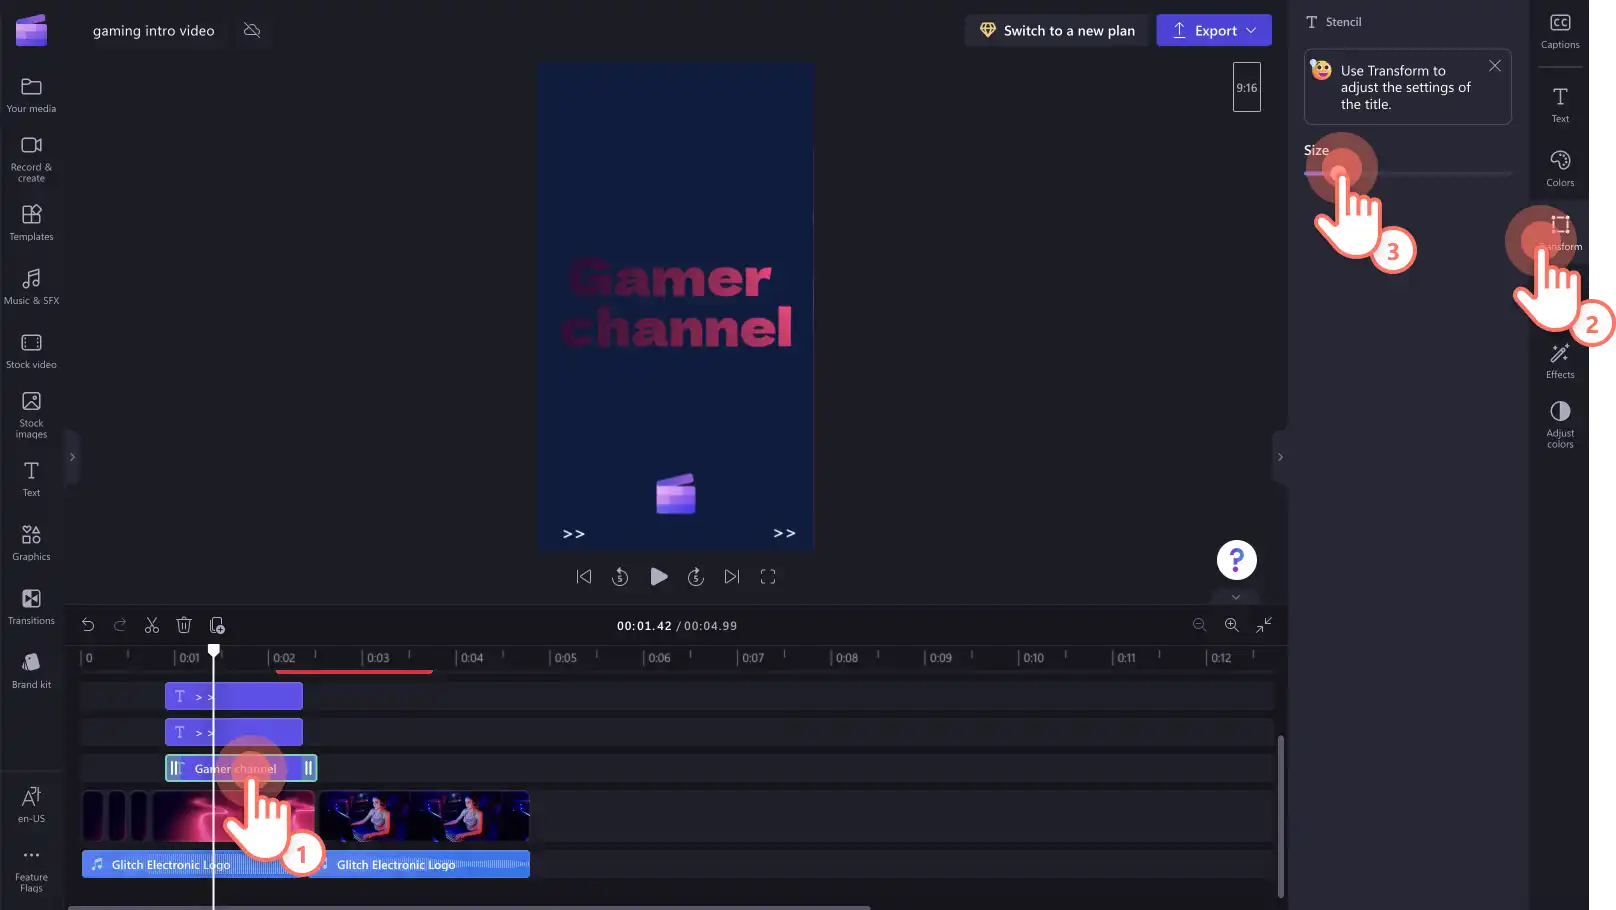Select the Effects tool in right sidebar
This screenshot has height=910, width=1616.
point(1560,361)
